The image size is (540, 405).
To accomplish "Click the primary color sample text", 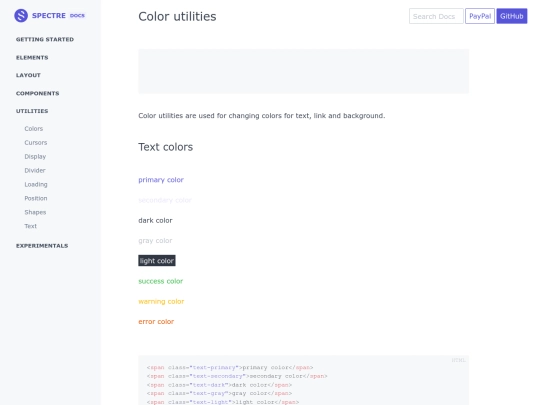I will 161,180.
